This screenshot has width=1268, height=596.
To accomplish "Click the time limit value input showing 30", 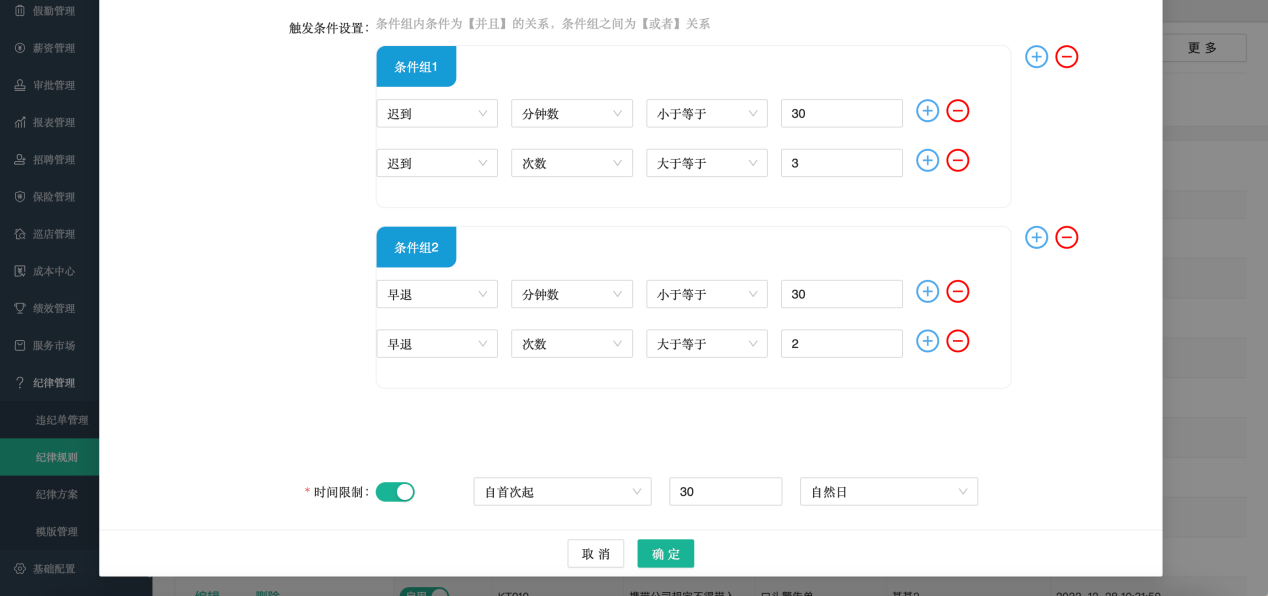I will (x=725, y=491).
